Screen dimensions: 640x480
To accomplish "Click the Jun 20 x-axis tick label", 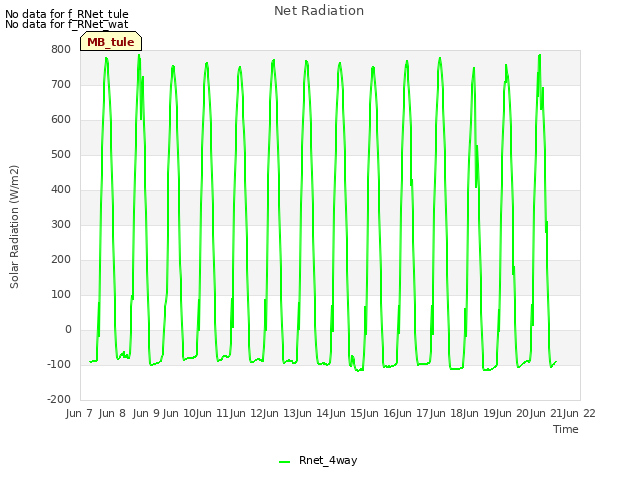I will [513, 413].
